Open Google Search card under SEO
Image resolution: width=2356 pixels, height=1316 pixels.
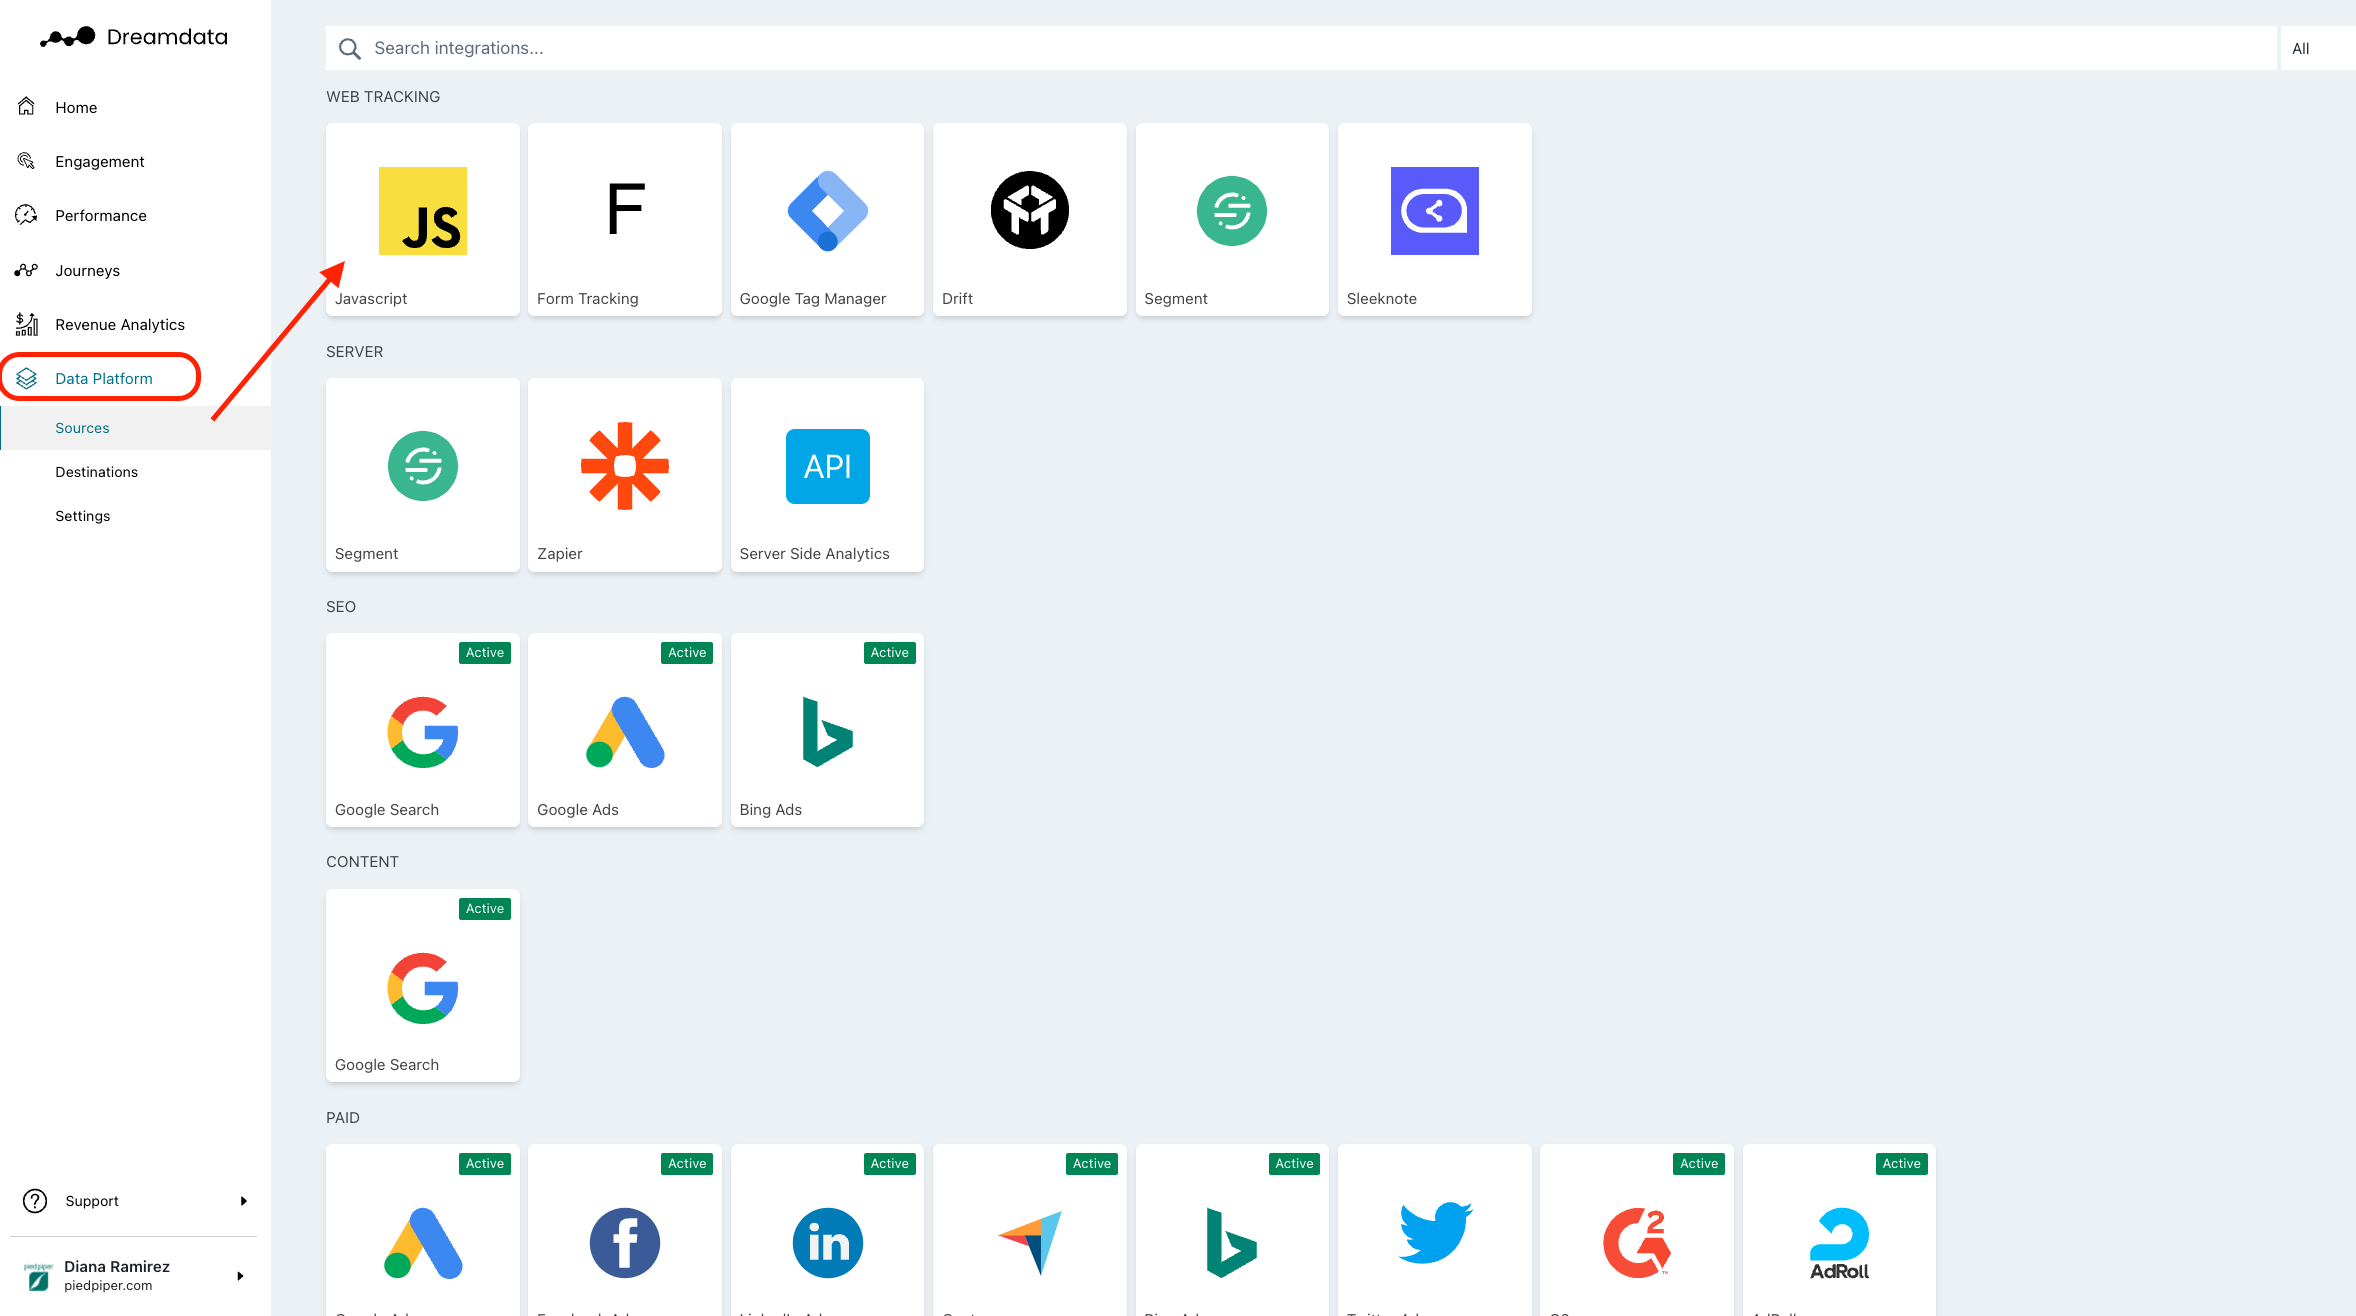tap(422, 730)
